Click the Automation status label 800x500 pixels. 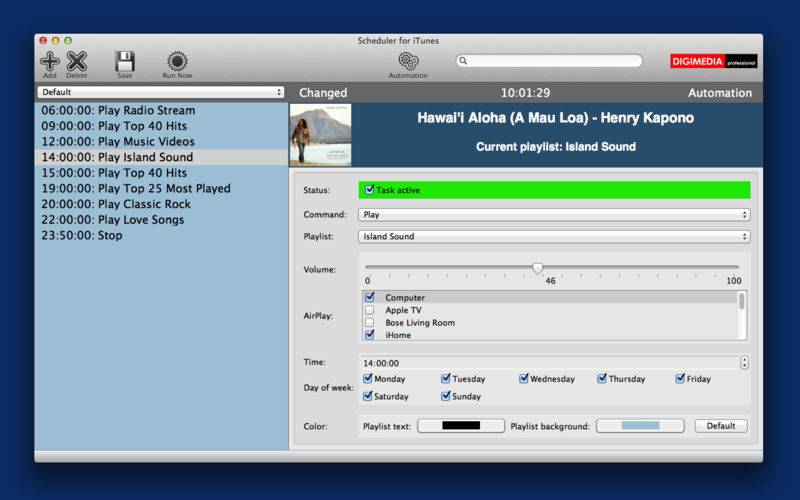tap(719, 93)
